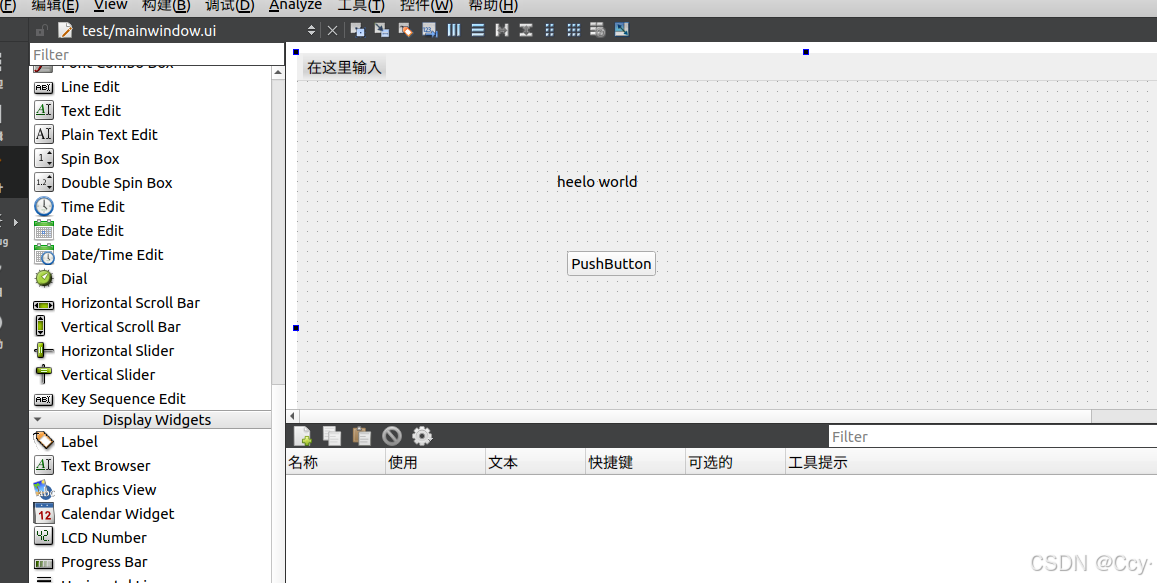
Task: Click the Break Layout icon
Action: (x=598, y=30)
